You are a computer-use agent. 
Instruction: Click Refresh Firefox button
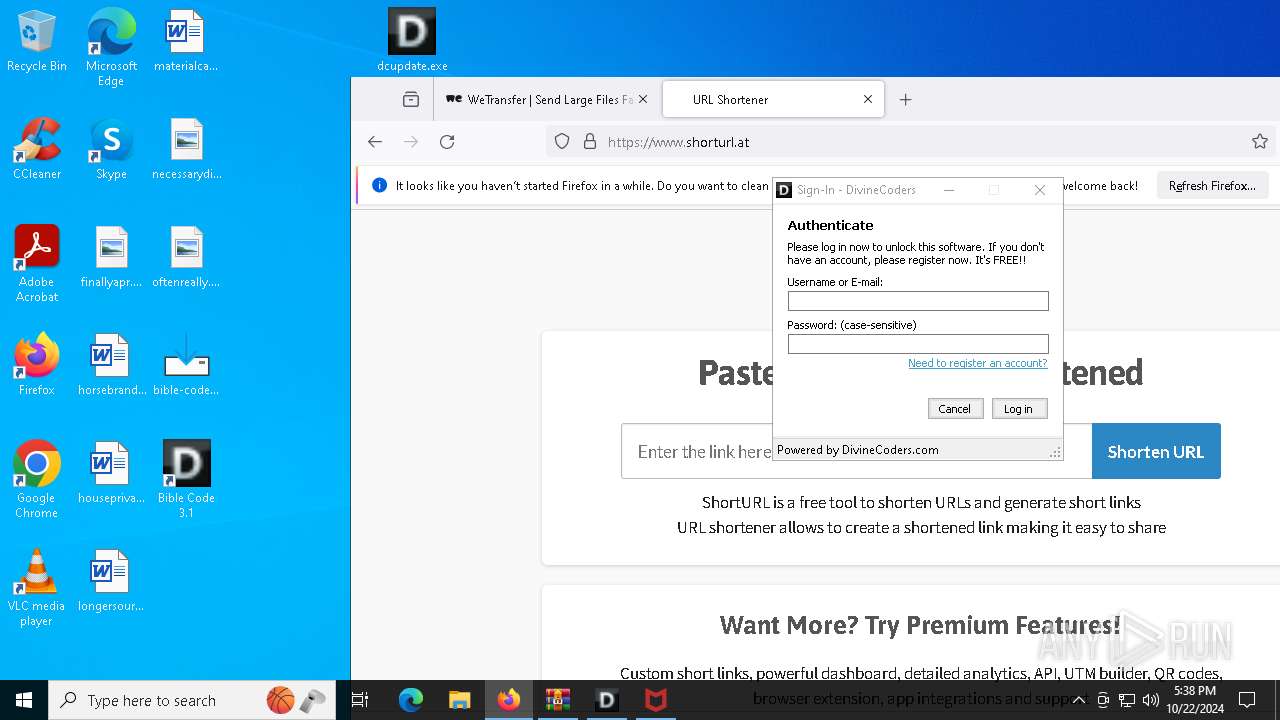(x=1212, y=186)
